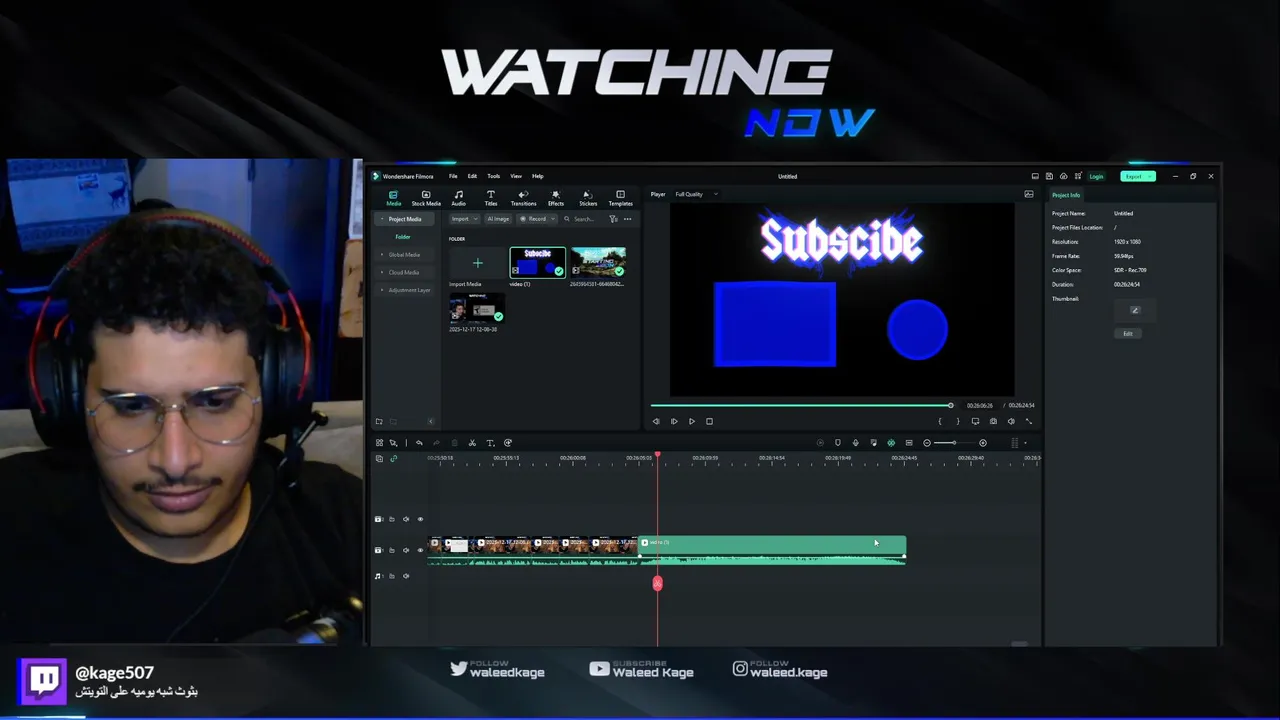Click the AI Image button
Screen dimensions: 1280x720
497,219
